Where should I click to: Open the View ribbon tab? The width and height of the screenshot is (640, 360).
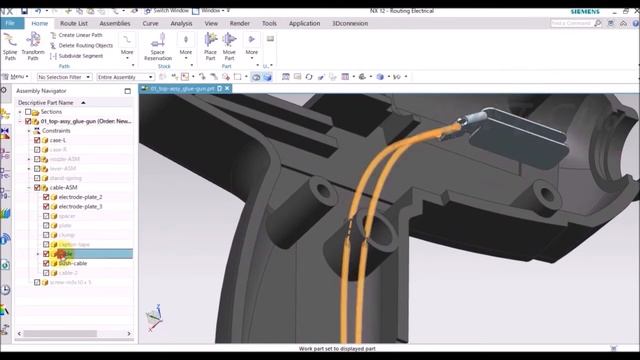pyautogui.click(x=211, y=23)
